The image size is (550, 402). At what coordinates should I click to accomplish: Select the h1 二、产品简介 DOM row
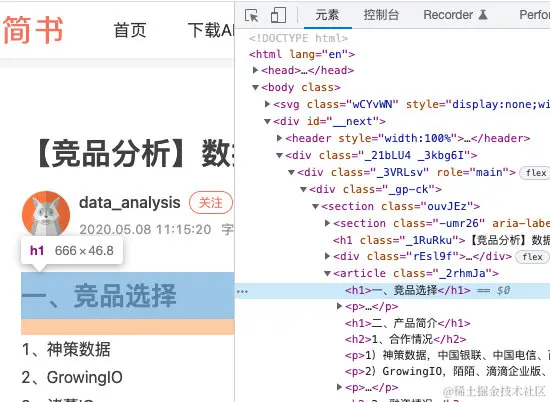pos(408,323)
